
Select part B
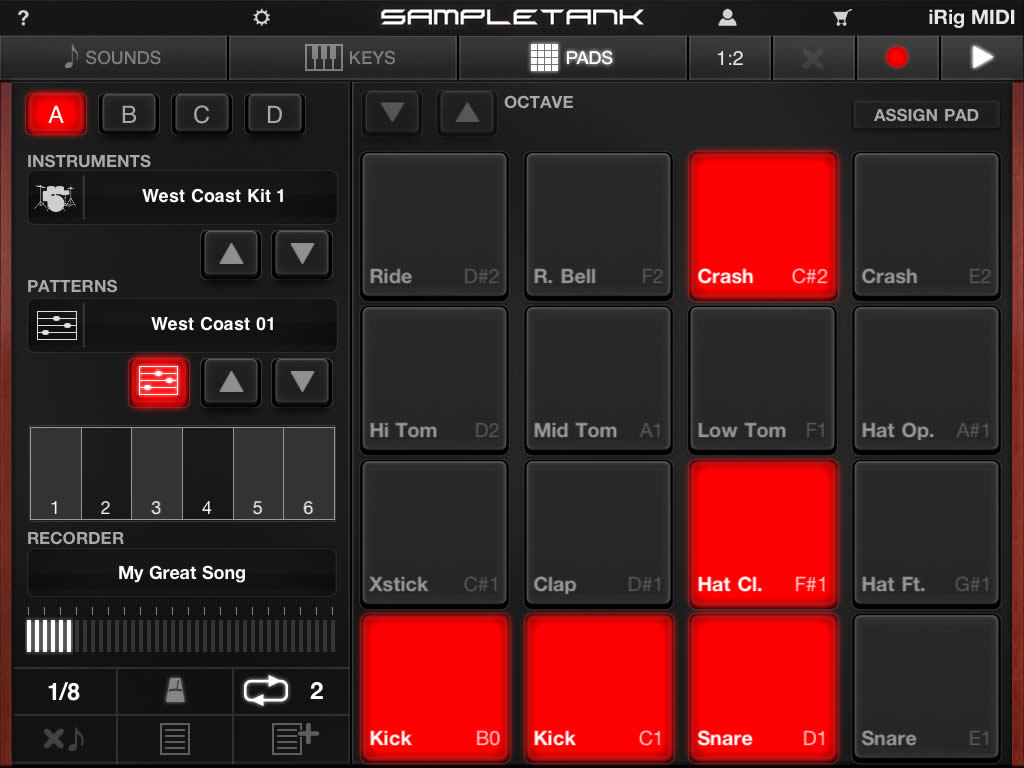click(x=129, y=115)
